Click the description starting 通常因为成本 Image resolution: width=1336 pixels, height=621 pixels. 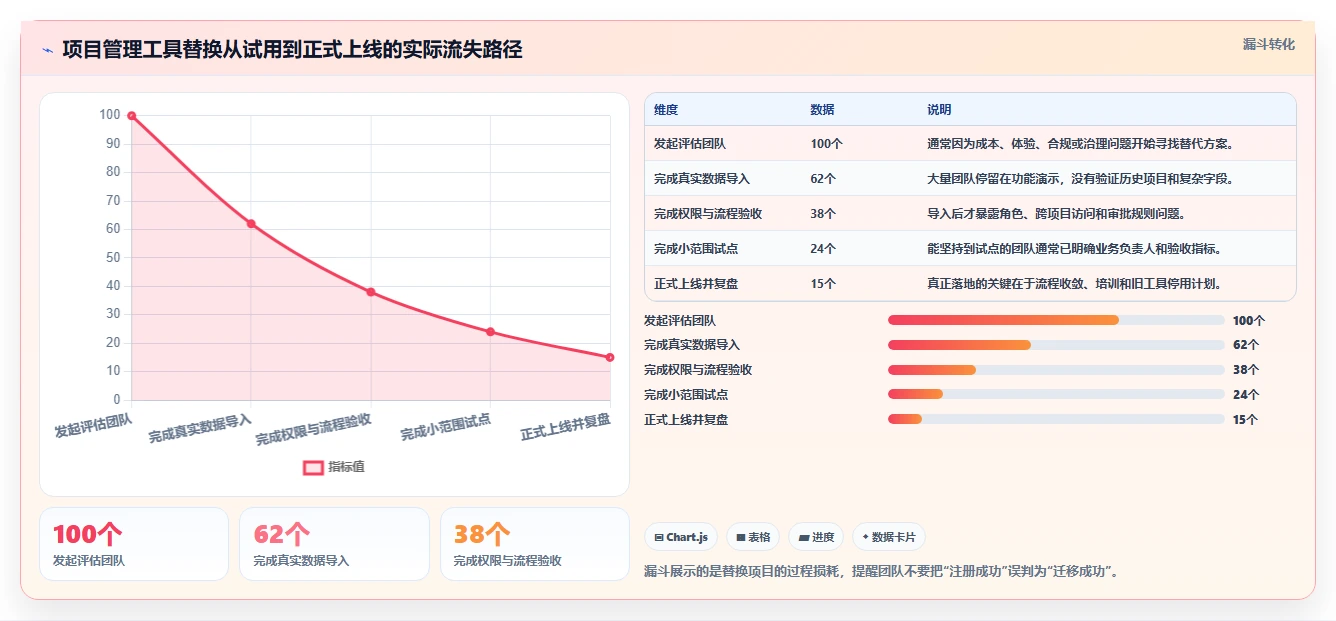[x=1081, y=144]
